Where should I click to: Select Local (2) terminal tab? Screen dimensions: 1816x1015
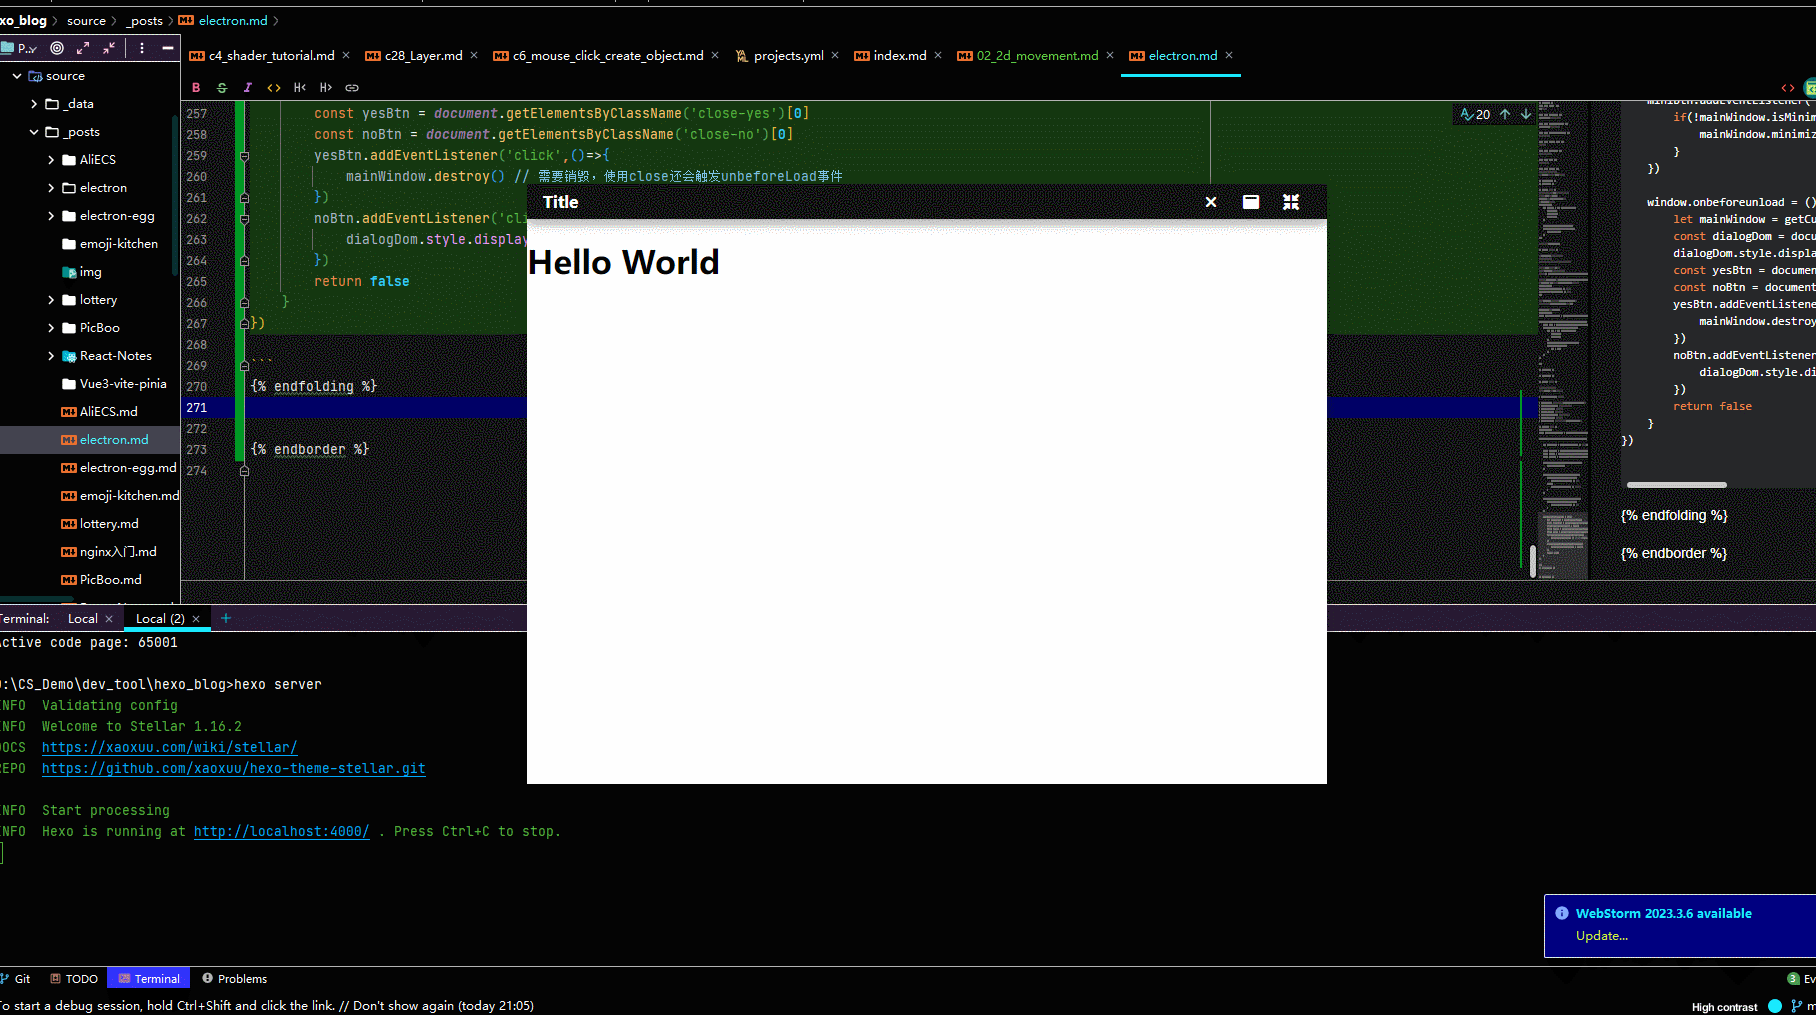pyautogui.click(x=160, y=619)
